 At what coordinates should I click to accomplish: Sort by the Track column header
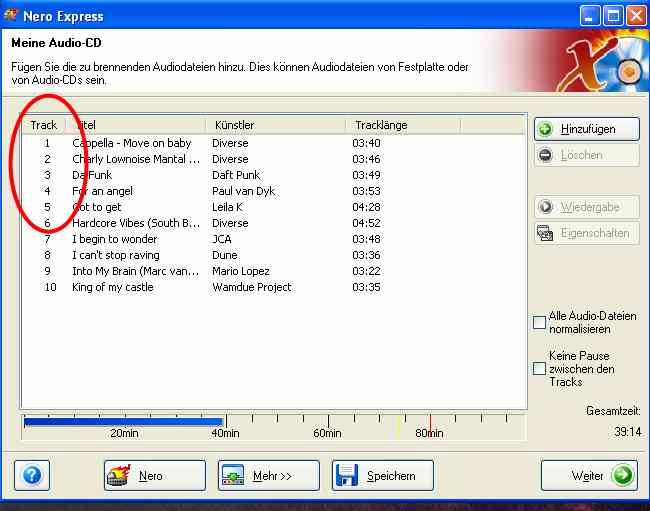(44, 125)
